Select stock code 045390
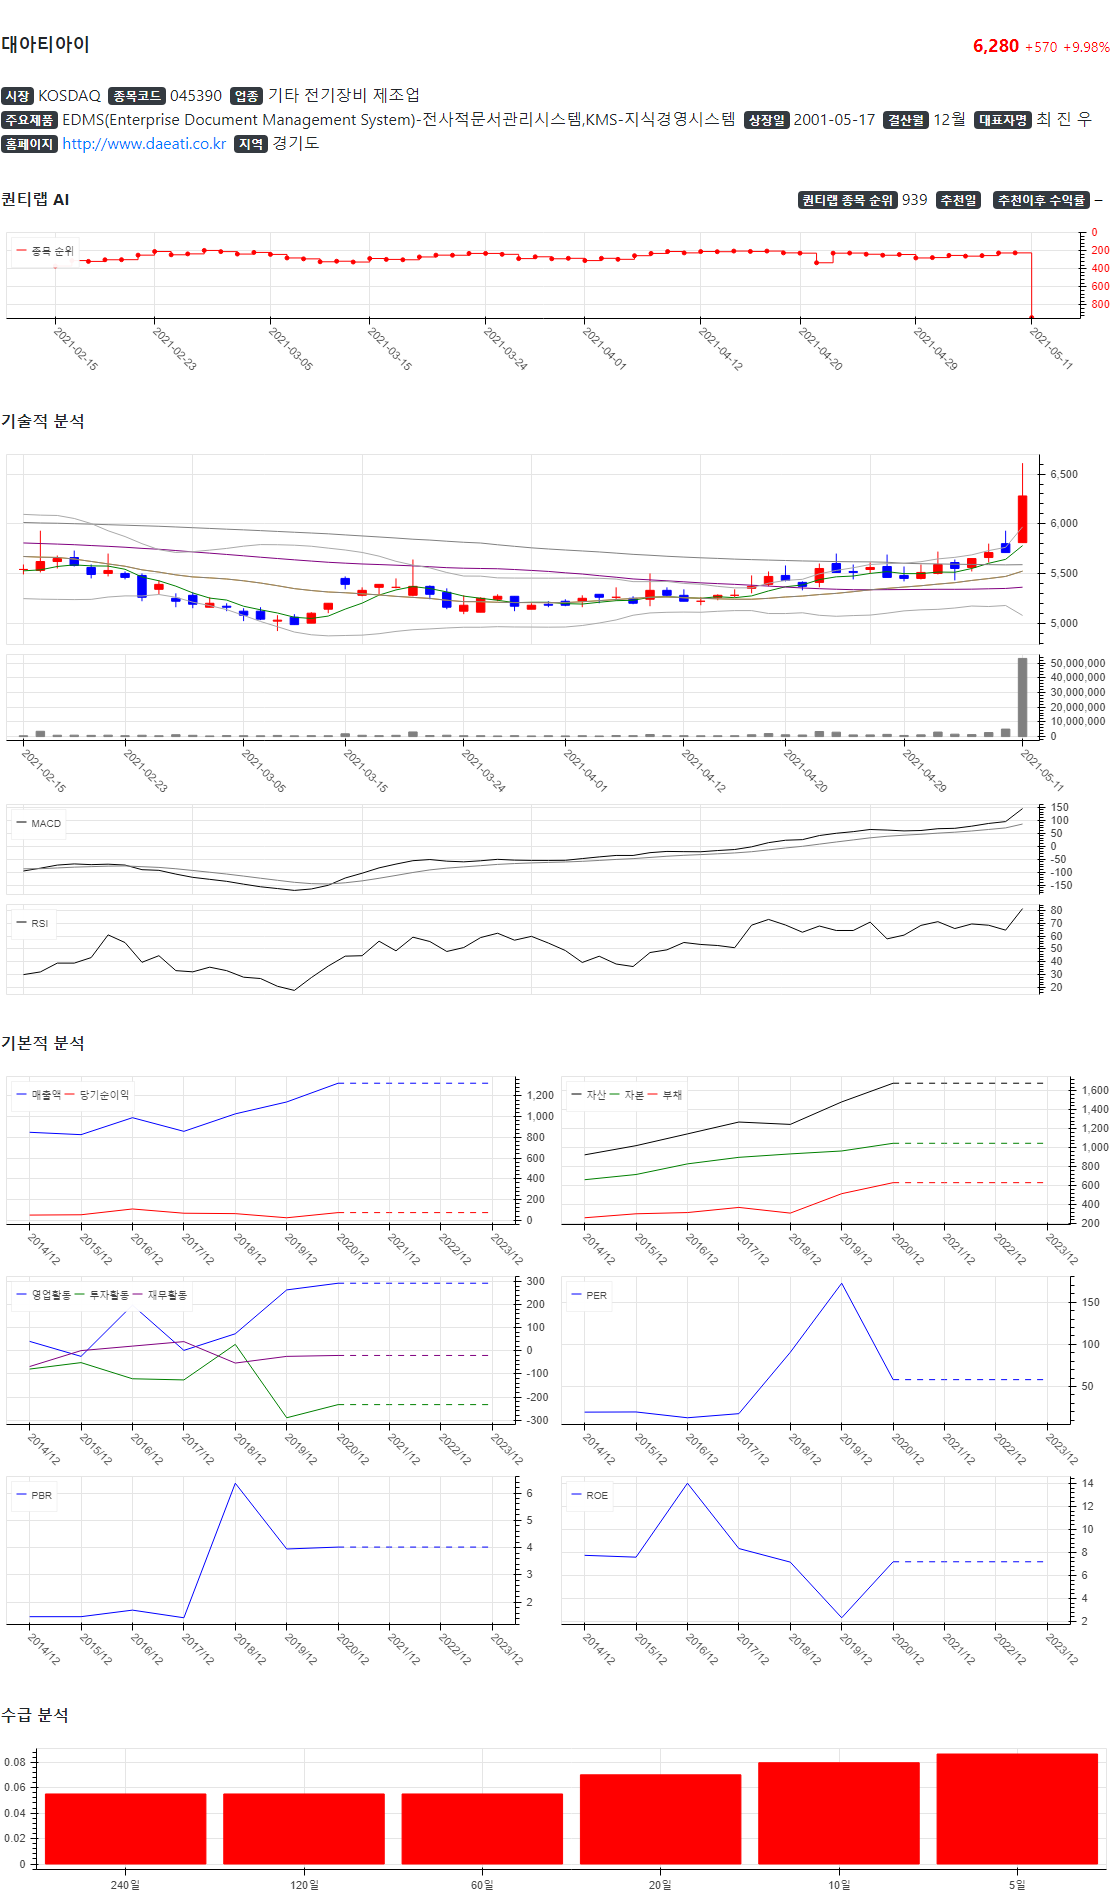Screen dimensions: 1110x1901 click(x=196, y=96)
